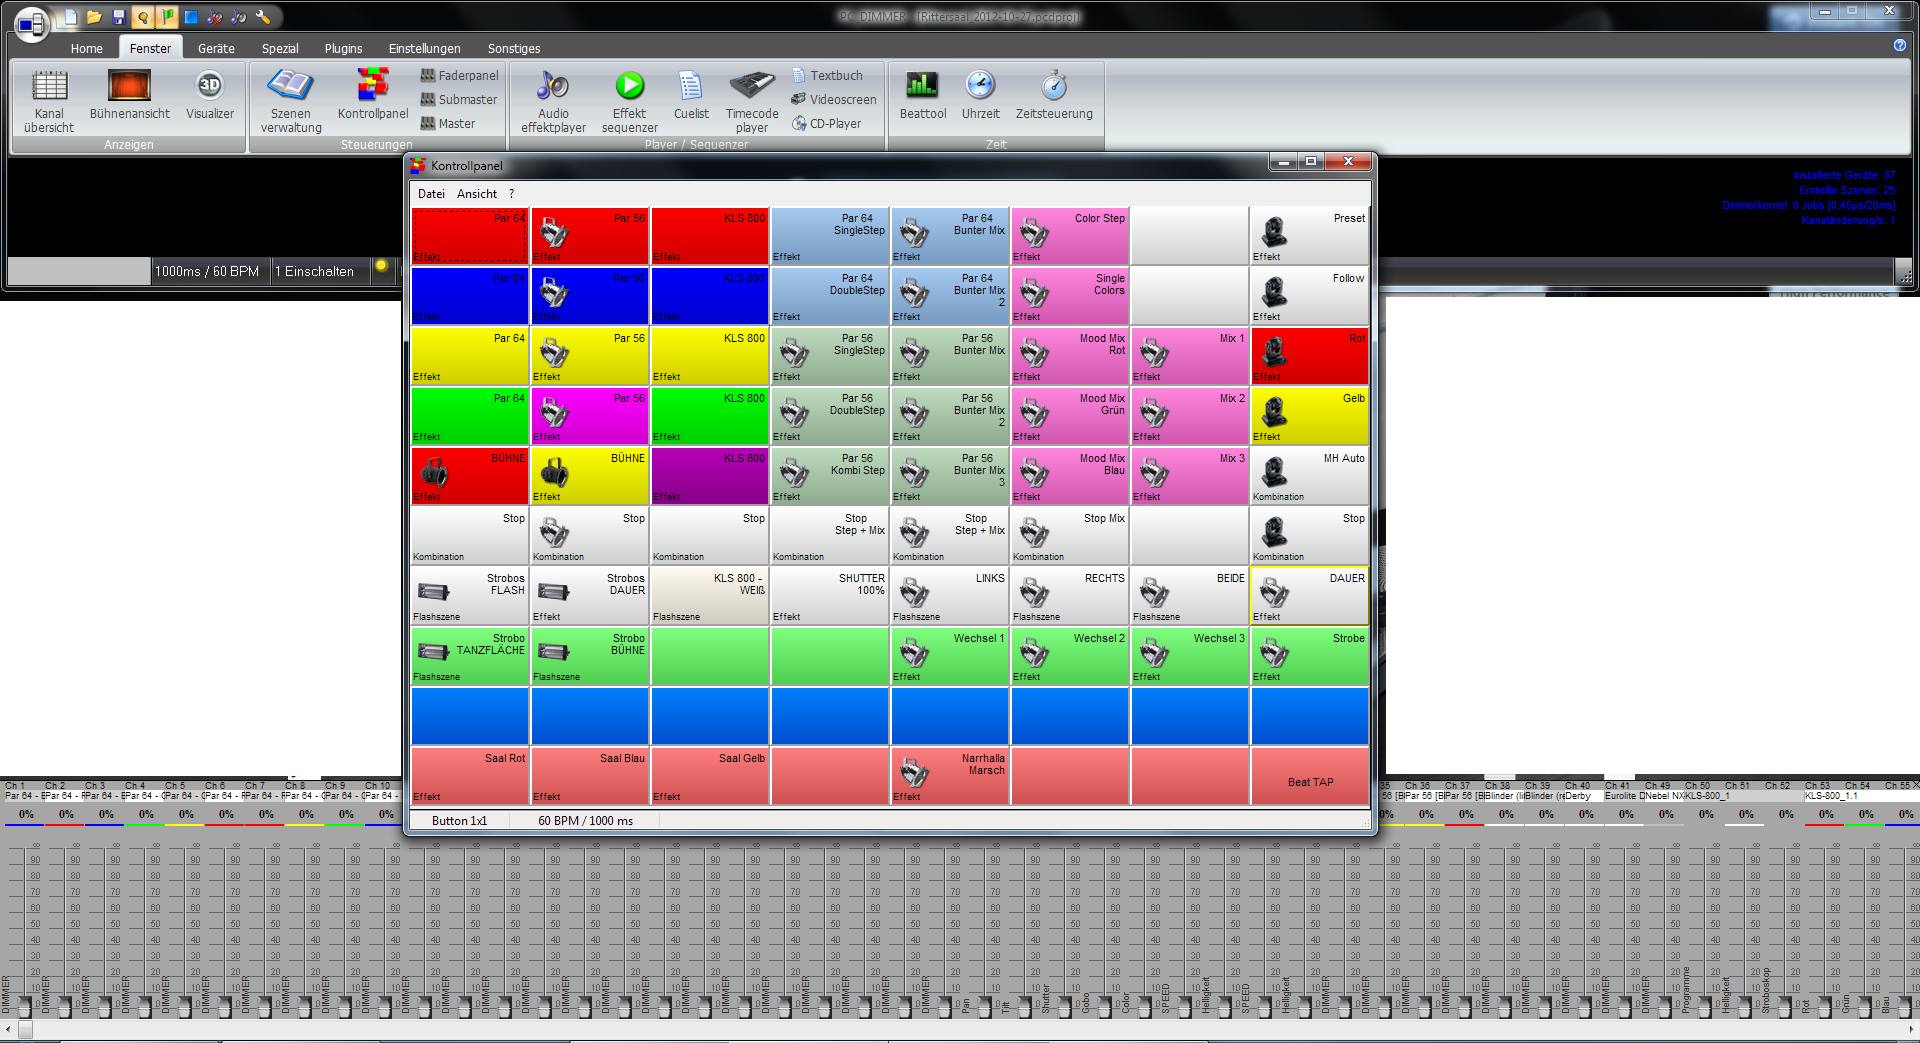Screen dimensions: 1920x1043
Task: Open the Uhrzeit clock window
Action: tap(980, 95)
